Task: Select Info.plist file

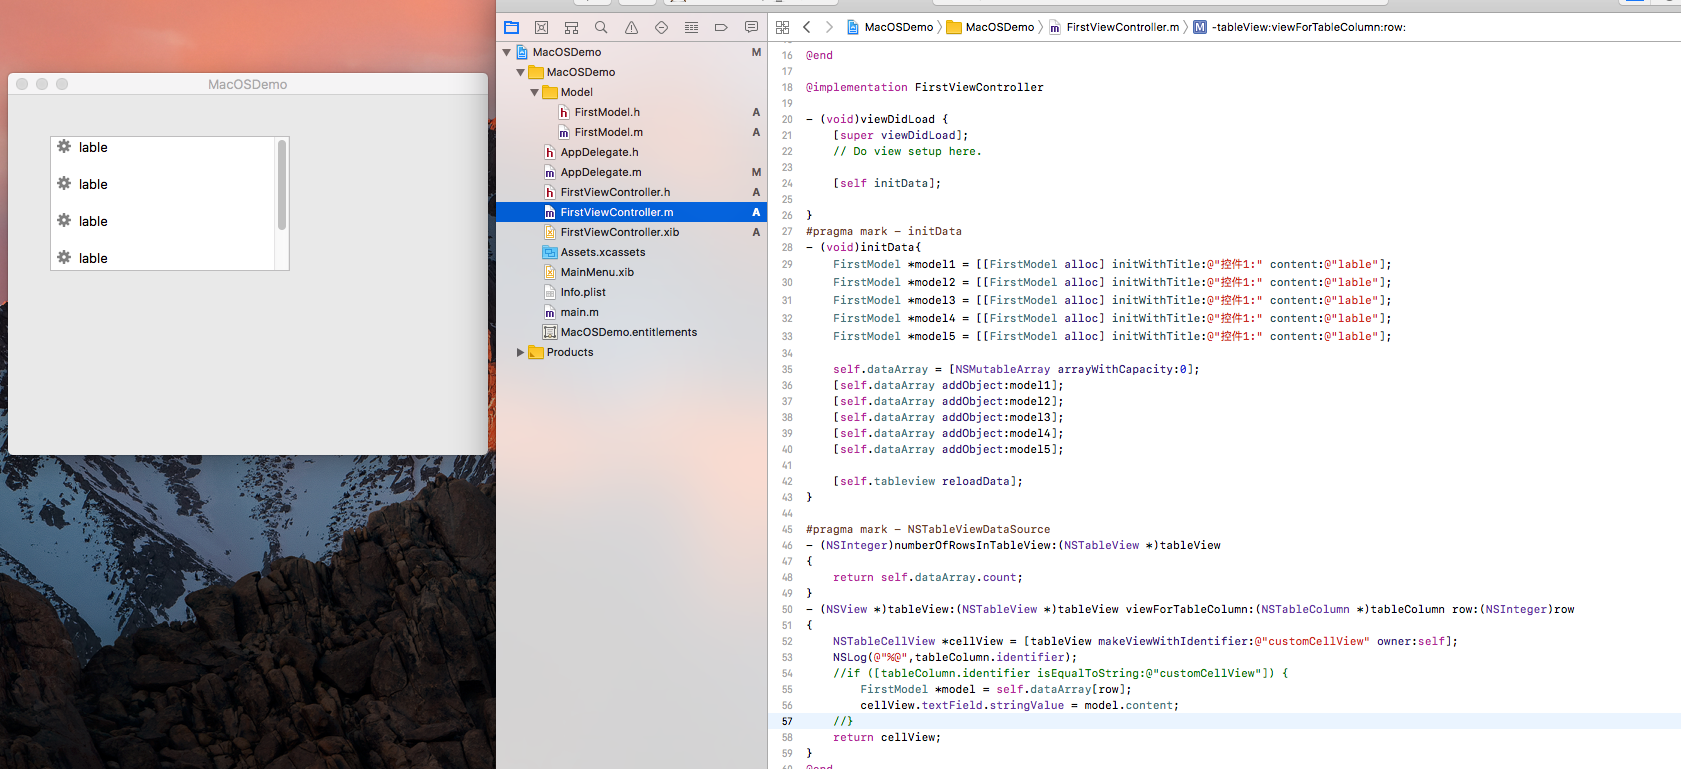Action: pyautogui.click(x=583, y=292)
